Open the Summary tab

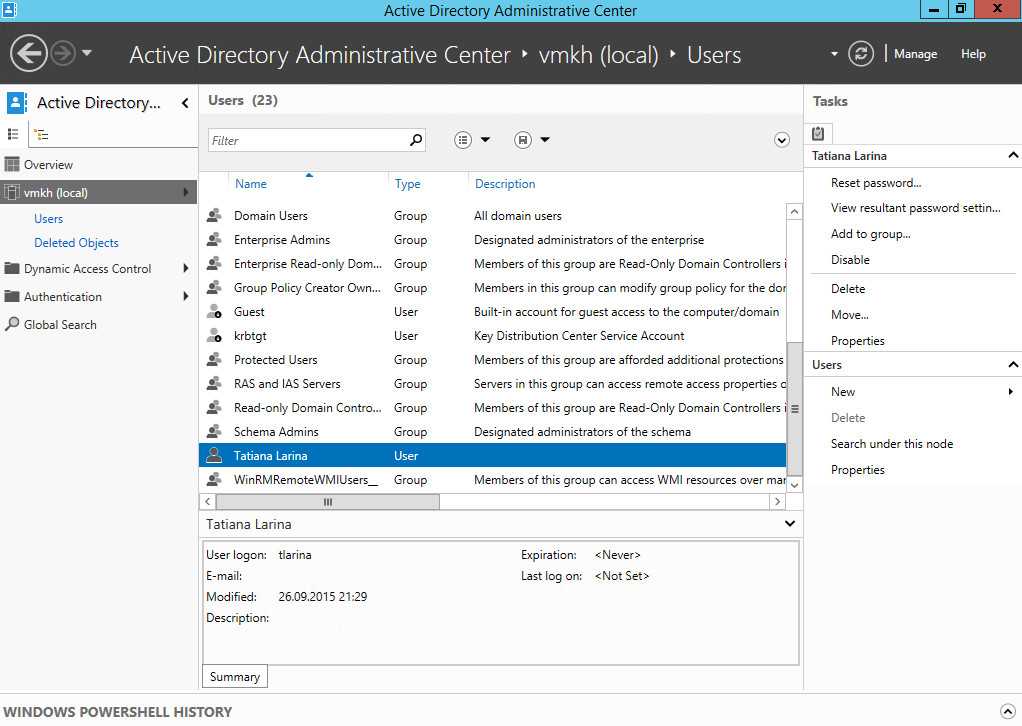coord(235,676)
